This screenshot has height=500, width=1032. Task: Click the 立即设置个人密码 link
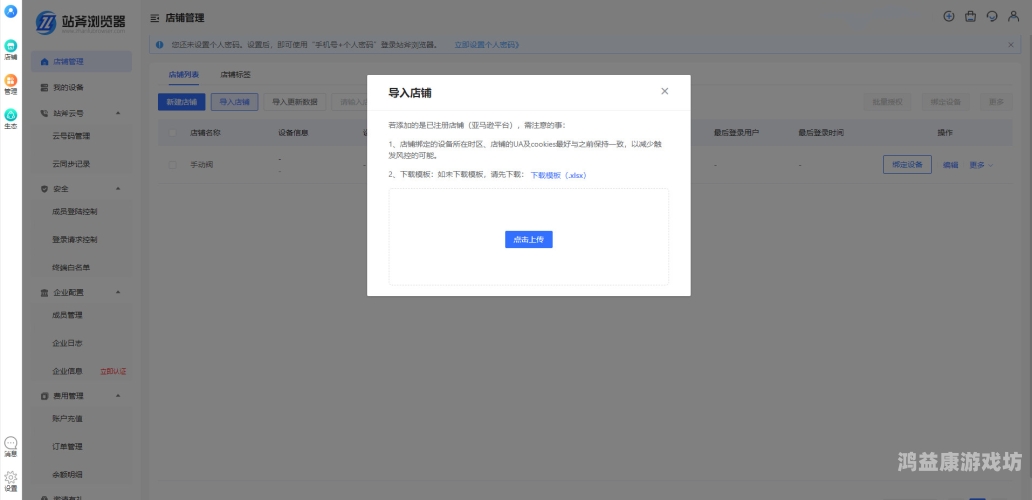click(x=487, y=45)
